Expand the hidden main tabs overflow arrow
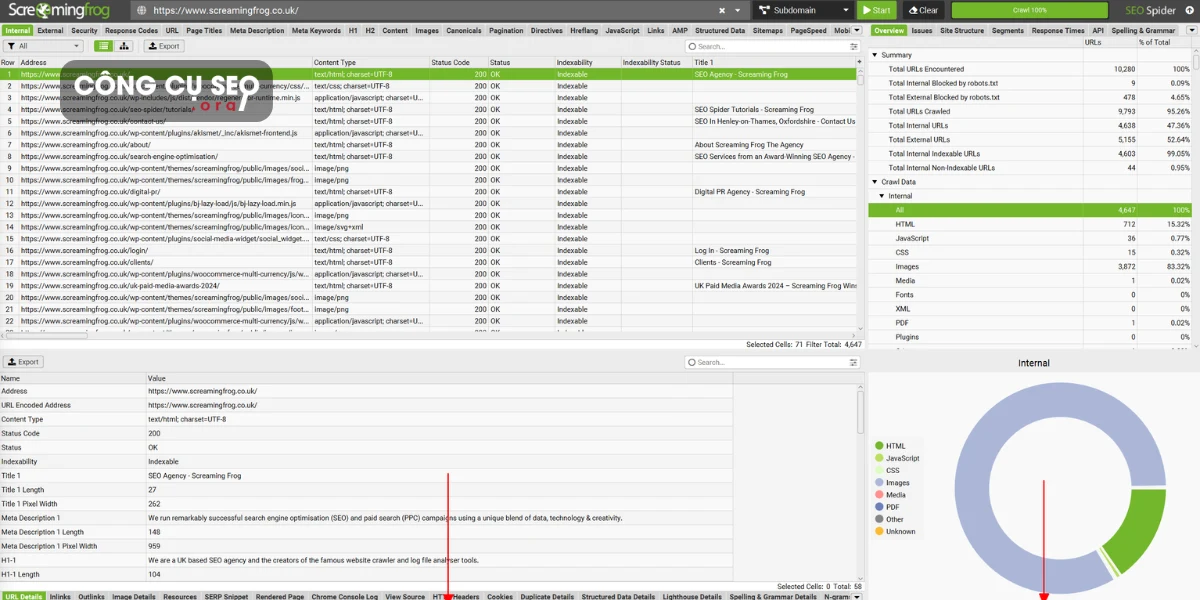This screenshot has height=600, width=1200. tap(859, 31)
